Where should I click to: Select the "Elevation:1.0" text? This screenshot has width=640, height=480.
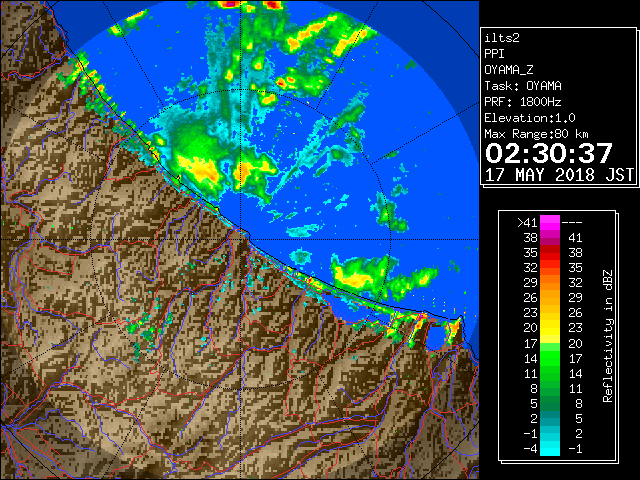pos(530,118)
